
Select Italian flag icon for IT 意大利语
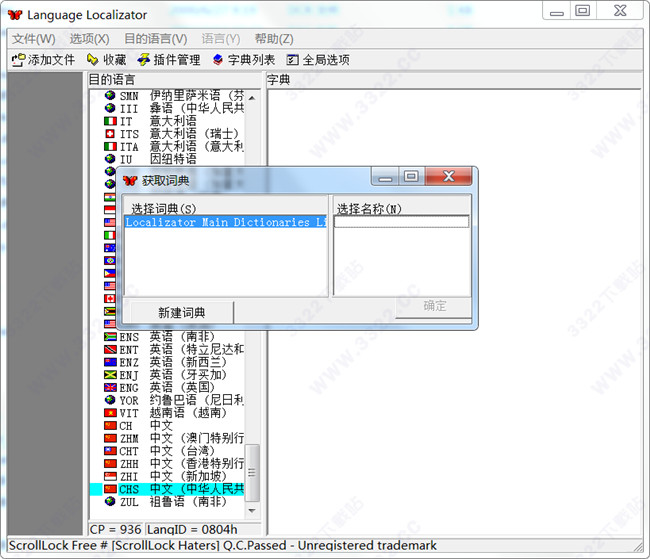pos(110,121)
